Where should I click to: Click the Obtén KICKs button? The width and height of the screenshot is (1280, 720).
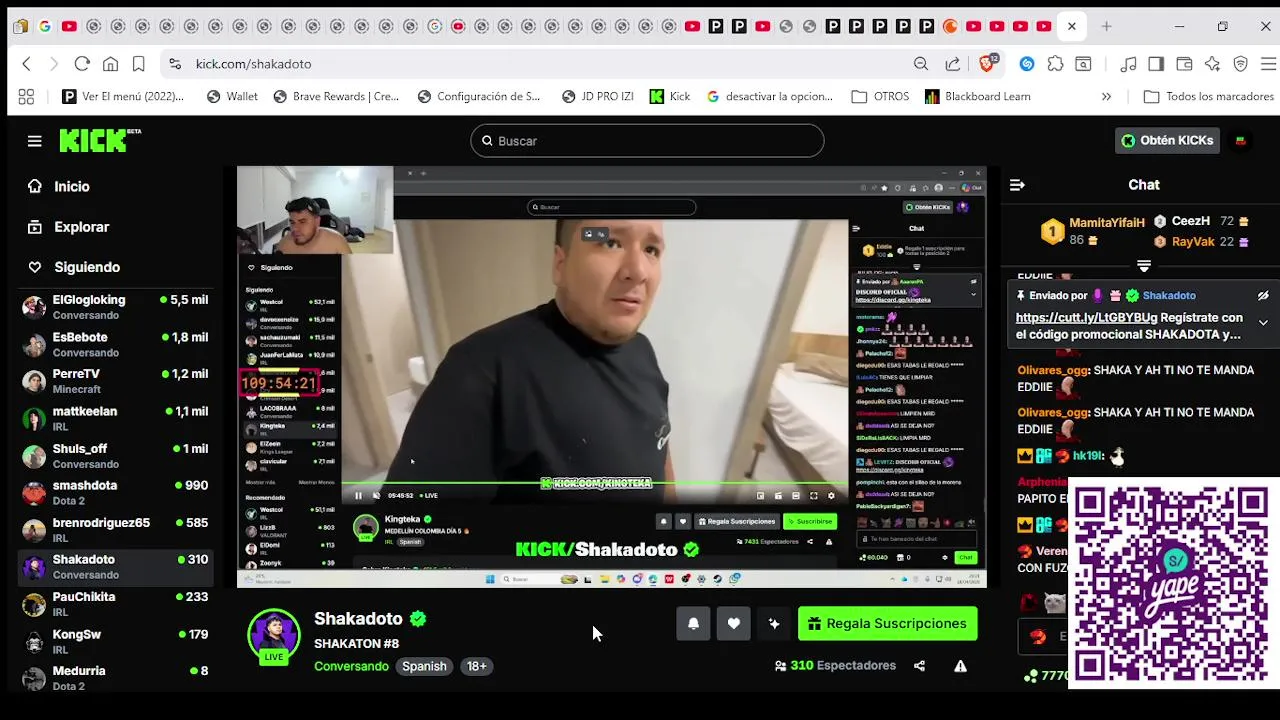tap(1167, 140)
